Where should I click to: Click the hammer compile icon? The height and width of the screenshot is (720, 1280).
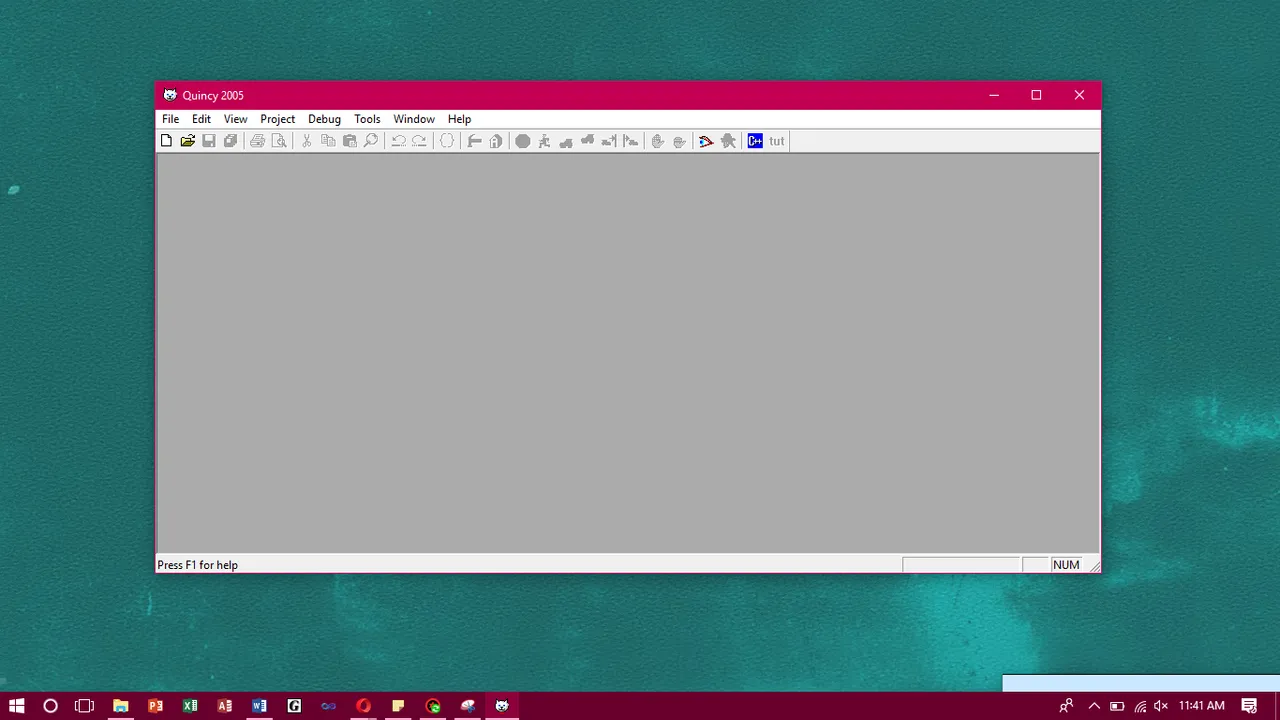pos(475,141)
